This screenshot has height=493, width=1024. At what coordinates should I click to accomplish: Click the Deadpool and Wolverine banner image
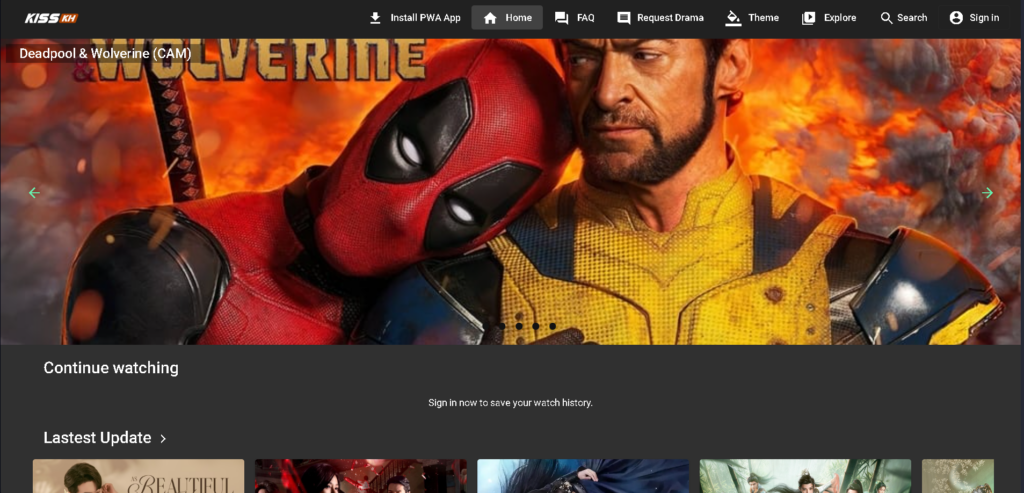pyautogui.click(x=512, y=191)
